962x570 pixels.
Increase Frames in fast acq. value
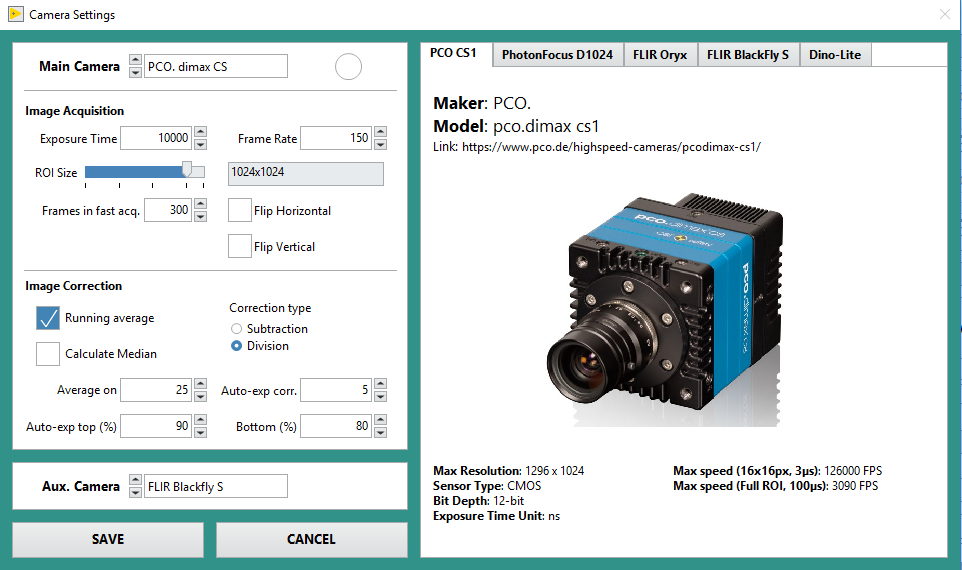click(x=200, y=204)
